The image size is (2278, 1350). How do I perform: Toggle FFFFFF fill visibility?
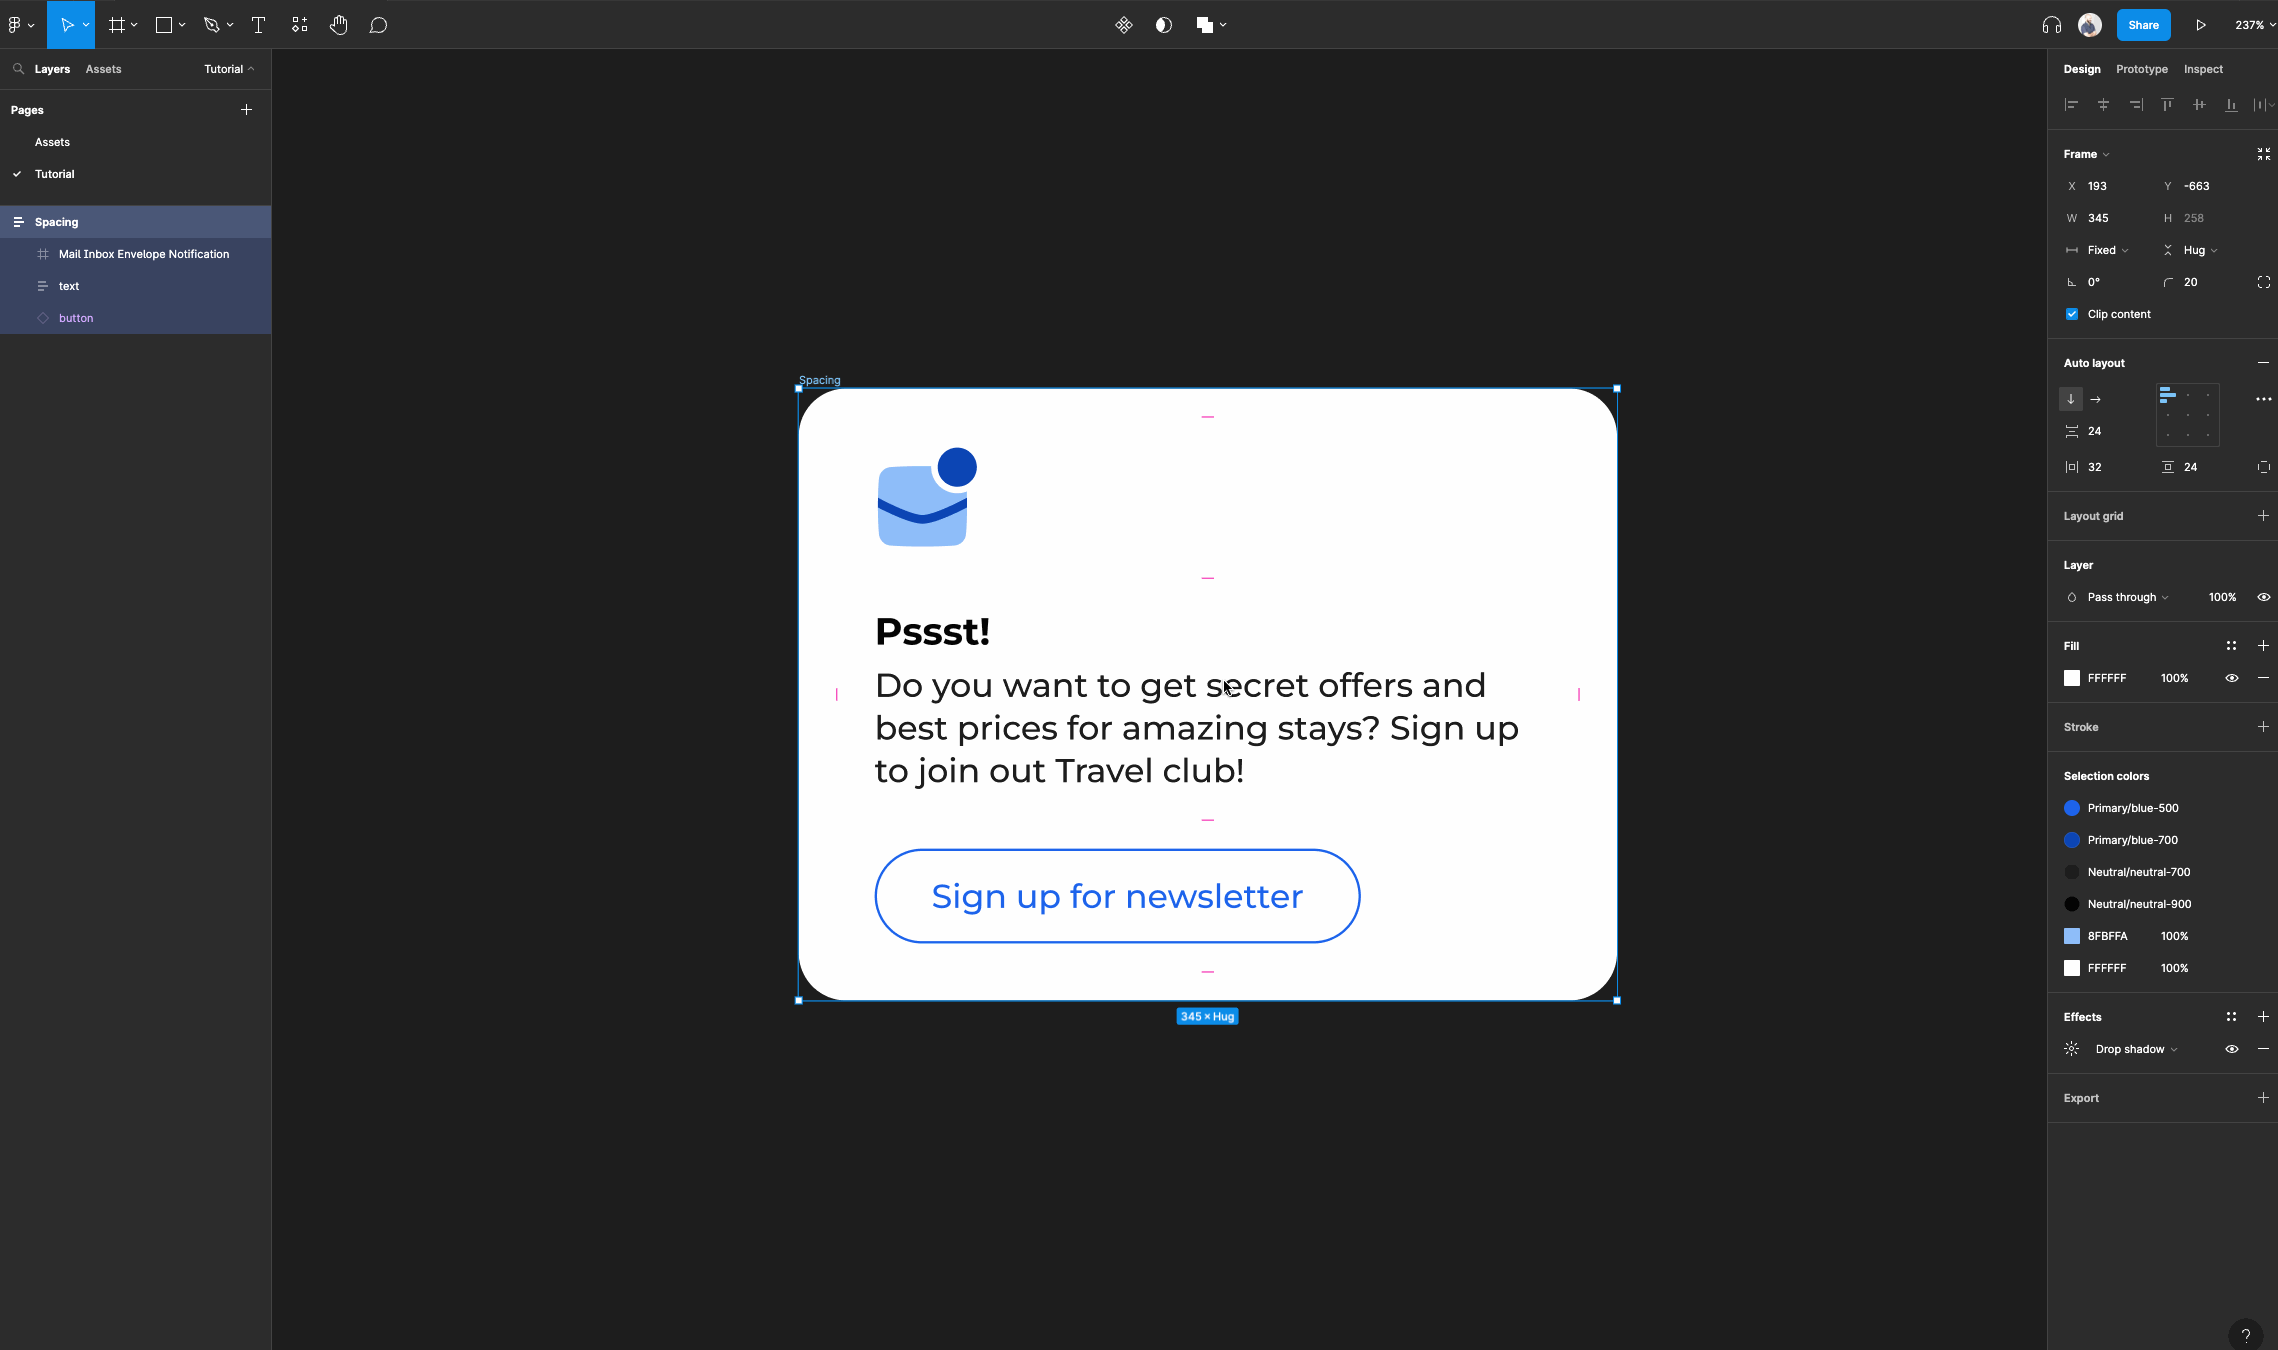pyautogui.click(x=2232, y=678)
